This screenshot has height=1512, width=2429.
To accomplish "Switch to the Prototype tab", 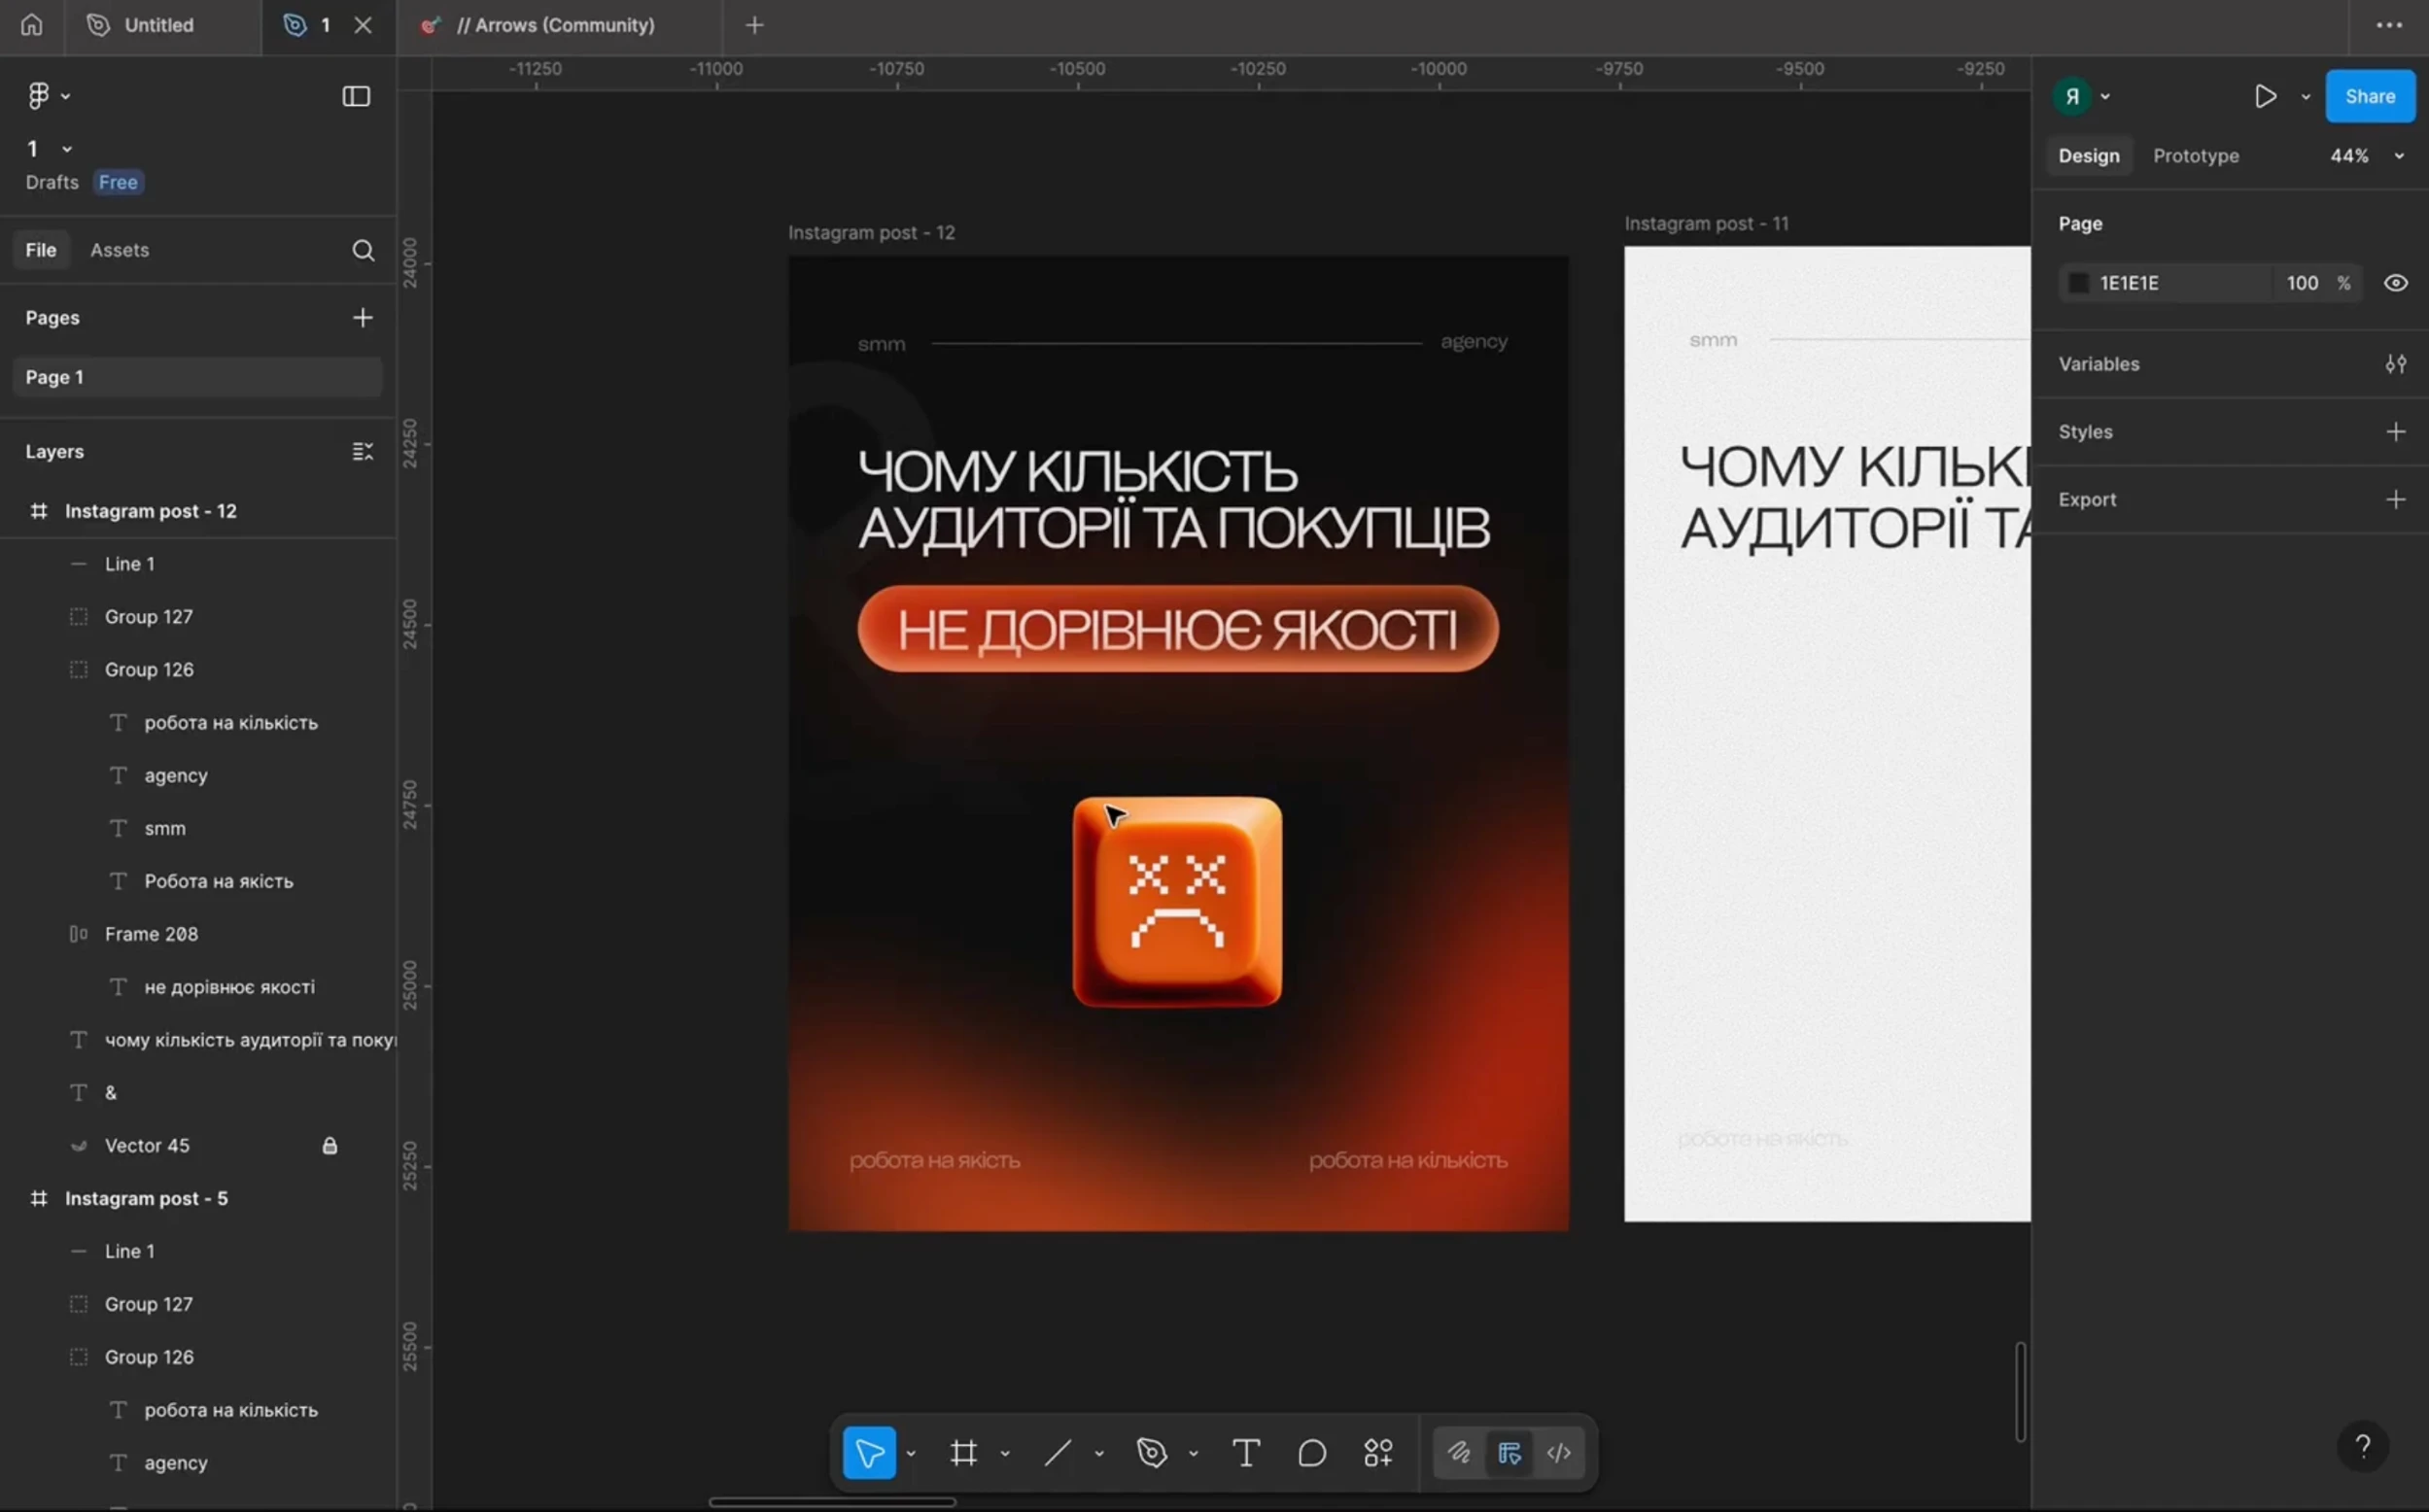I will (2196, 156).
